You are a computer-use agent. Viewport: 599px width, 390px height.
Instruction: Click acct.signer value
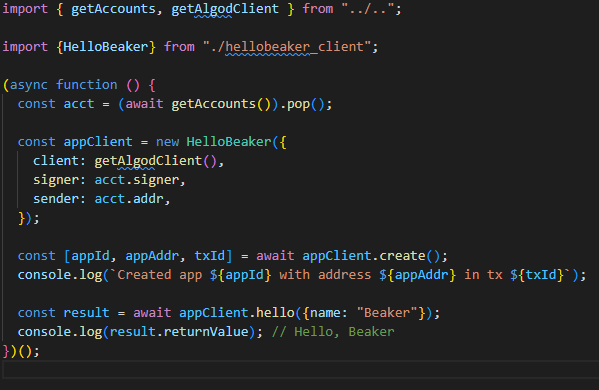tap(136, 180)
